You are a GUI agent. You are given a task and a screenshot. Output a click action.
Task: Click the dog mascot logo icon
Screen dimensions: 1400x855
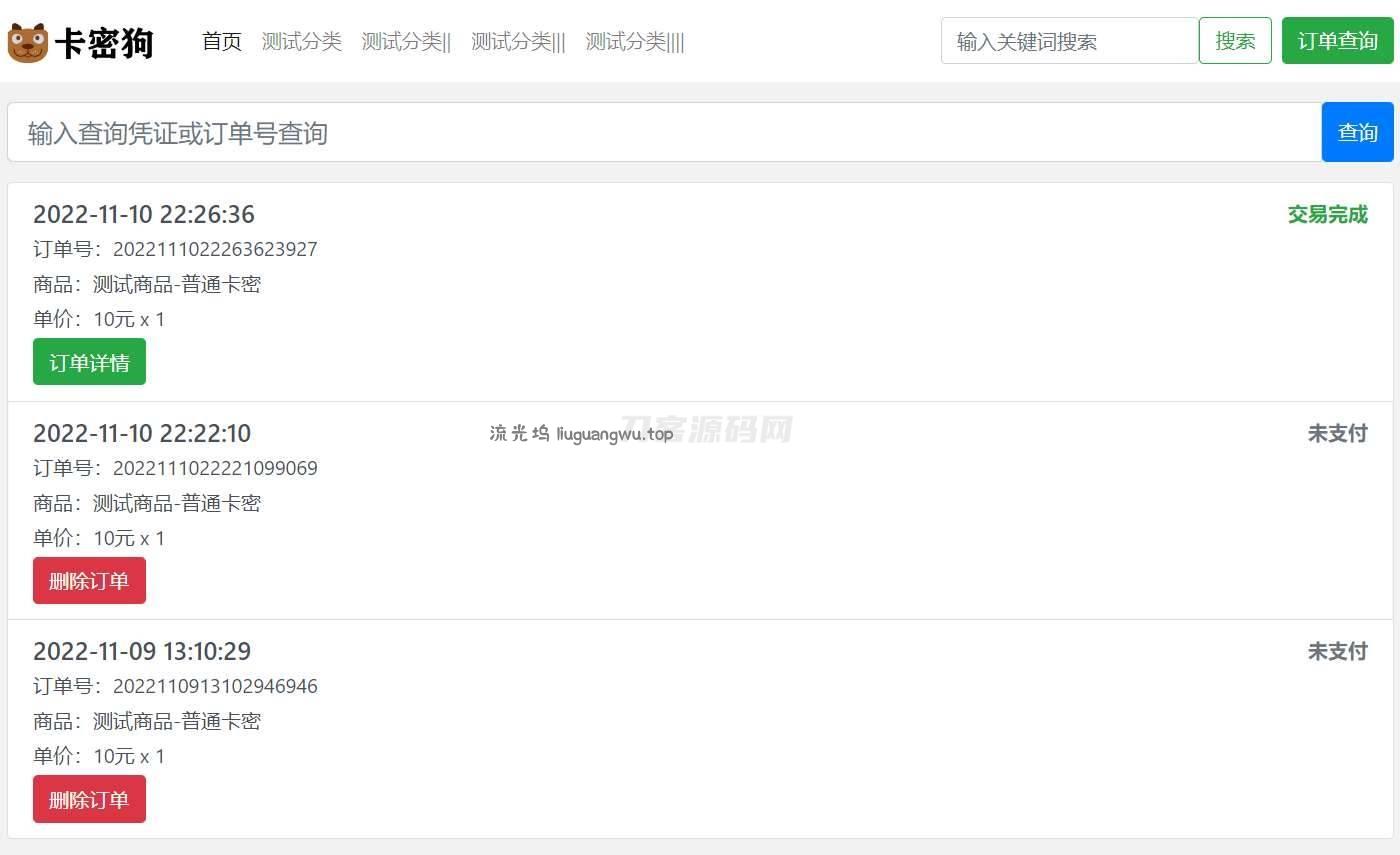pos(28,42)
